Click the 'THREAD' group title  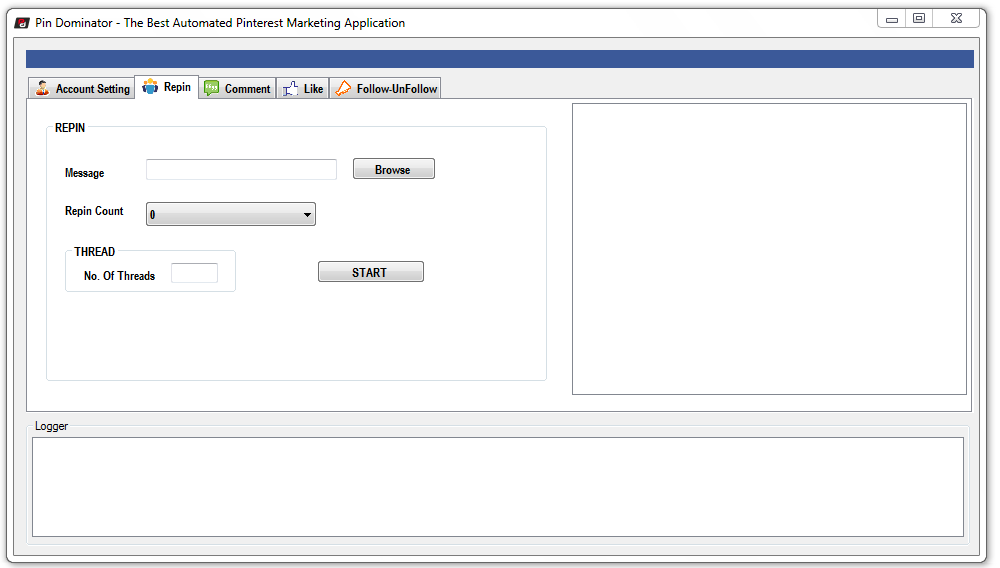coord(94,252)
